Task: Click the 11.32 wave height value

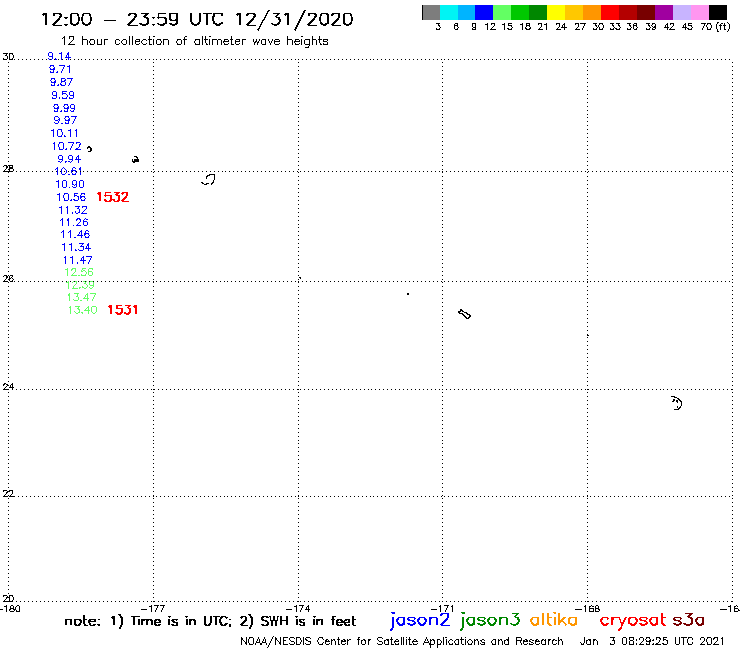Action: pos(73,210)
